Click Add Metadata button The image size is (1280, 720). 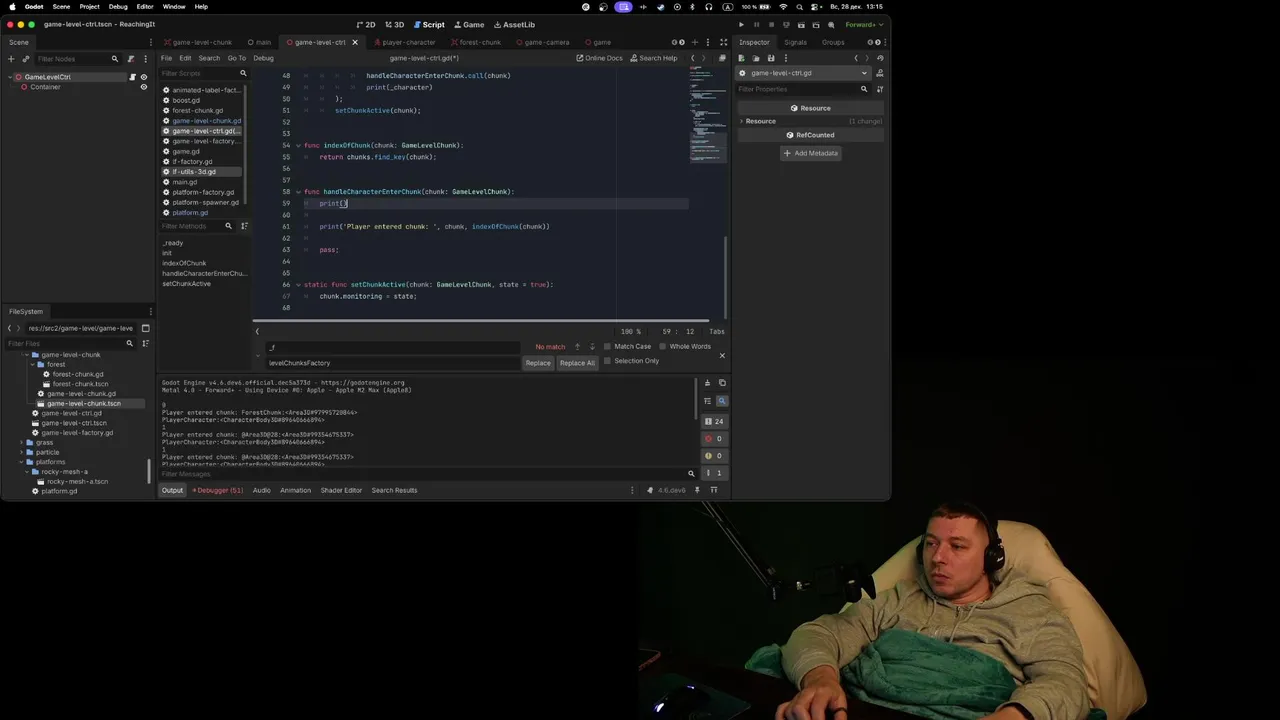810,153
